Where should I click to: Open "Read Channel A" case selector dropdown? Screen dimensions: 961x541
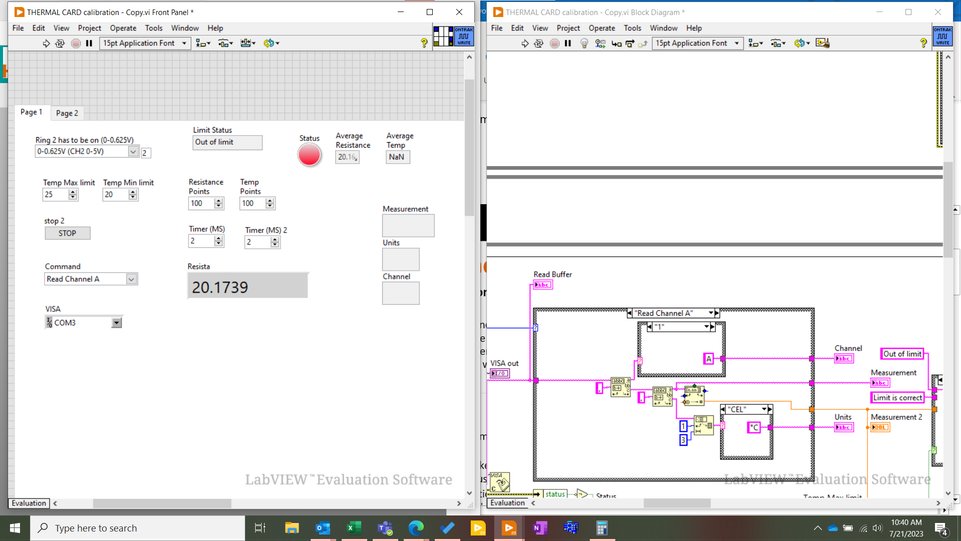[711, 313]
